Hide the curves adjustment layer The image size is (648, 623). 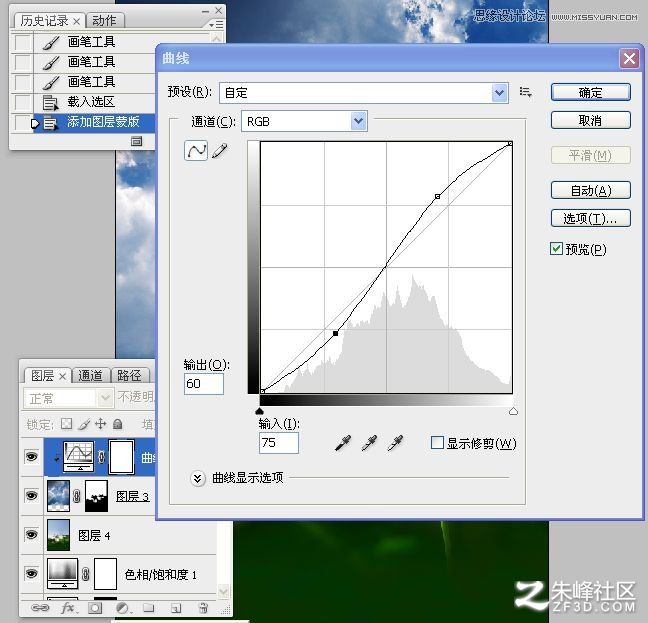31,457
